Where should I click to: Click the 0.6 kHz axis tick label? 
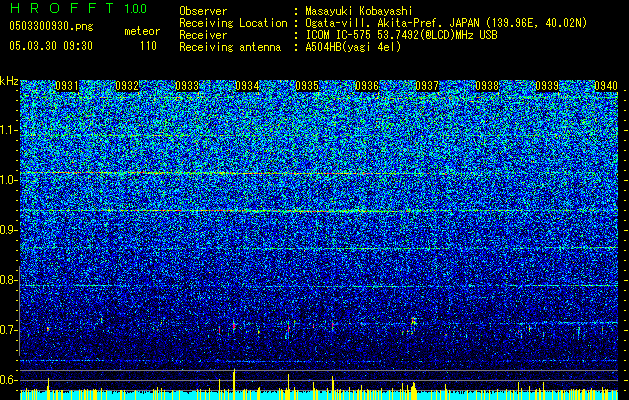tap(8, 380)
